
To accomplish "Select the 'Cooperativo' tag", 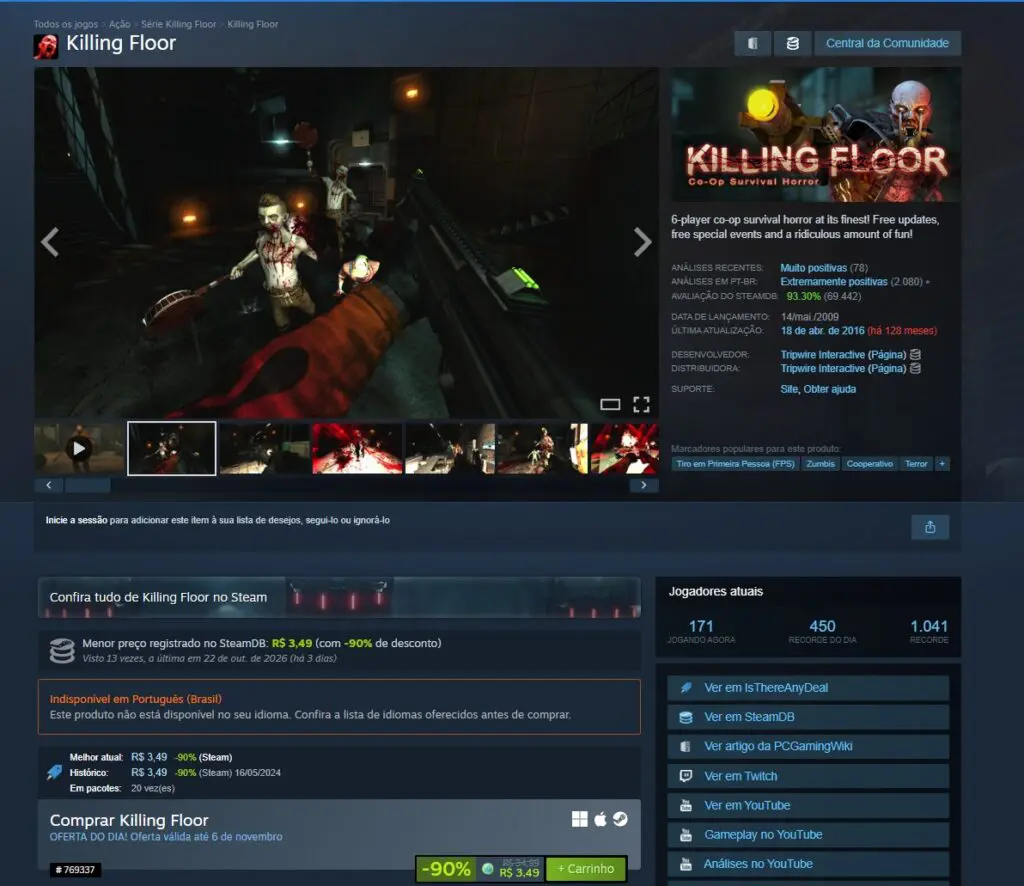I will (x=869, y=464).
